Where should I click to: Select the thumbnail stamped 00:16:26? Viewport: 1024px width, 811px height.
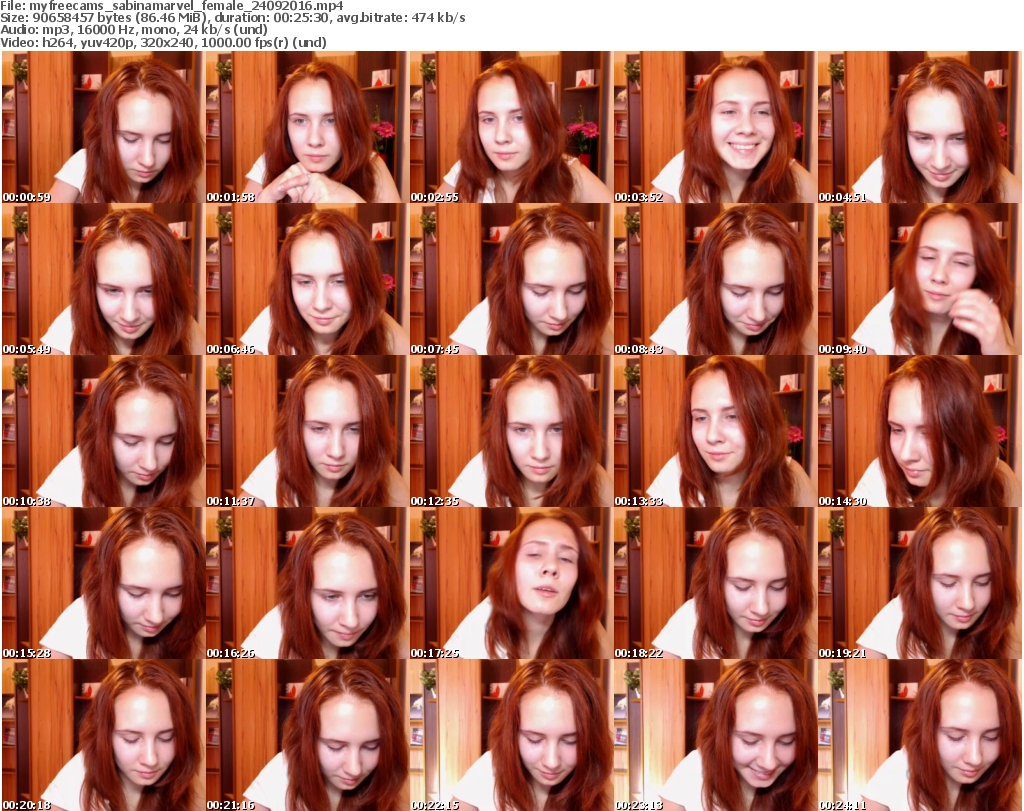(x=307, y=584)
